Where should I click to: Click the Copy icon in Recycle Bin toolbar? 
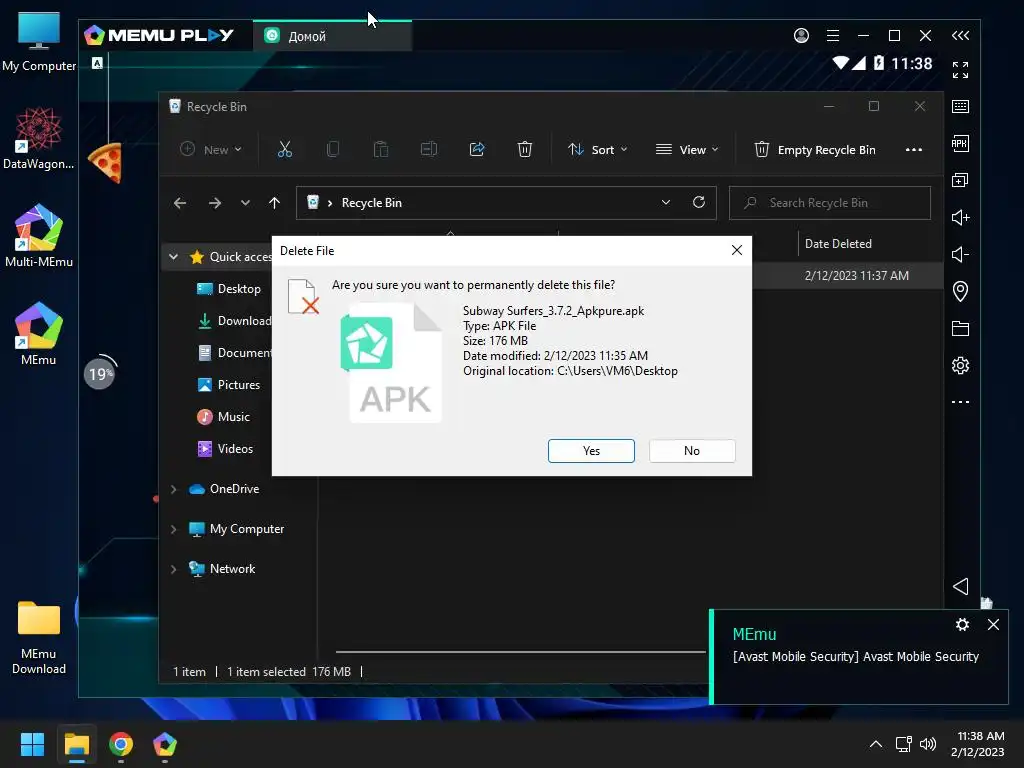(x=332, y=150)
